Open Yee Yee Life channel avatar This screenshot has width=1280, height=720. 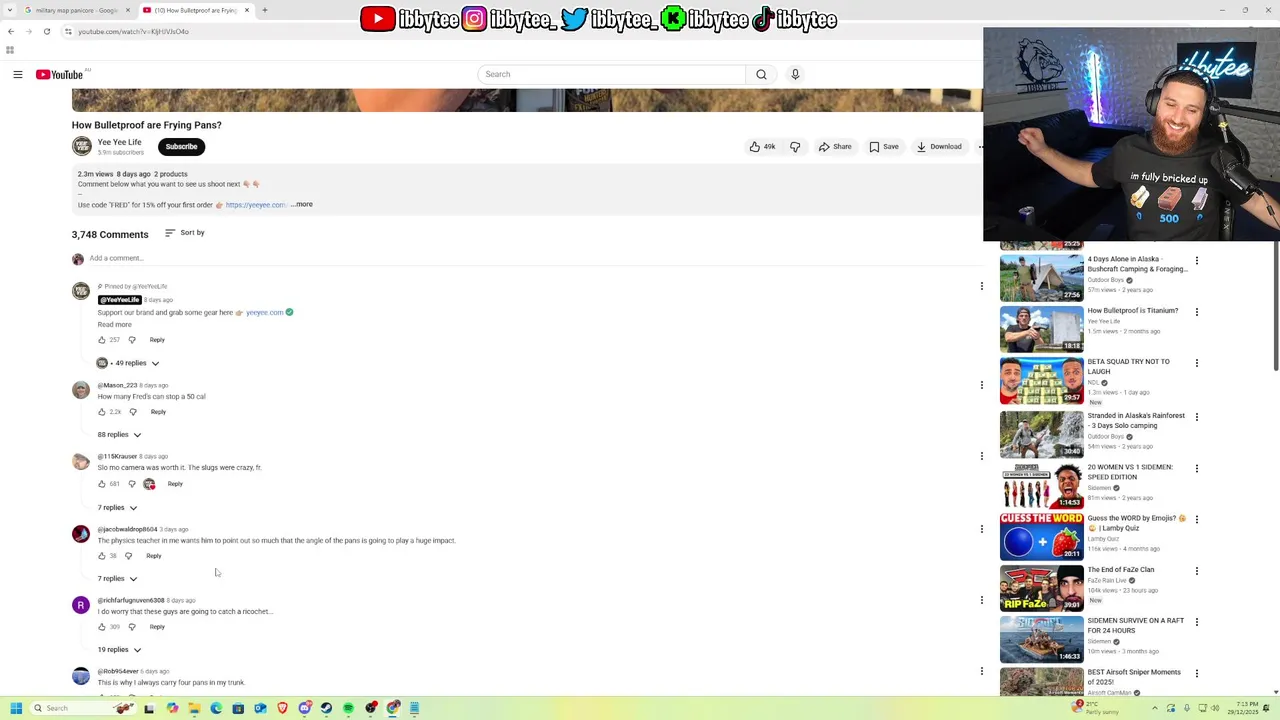(82, 147)
